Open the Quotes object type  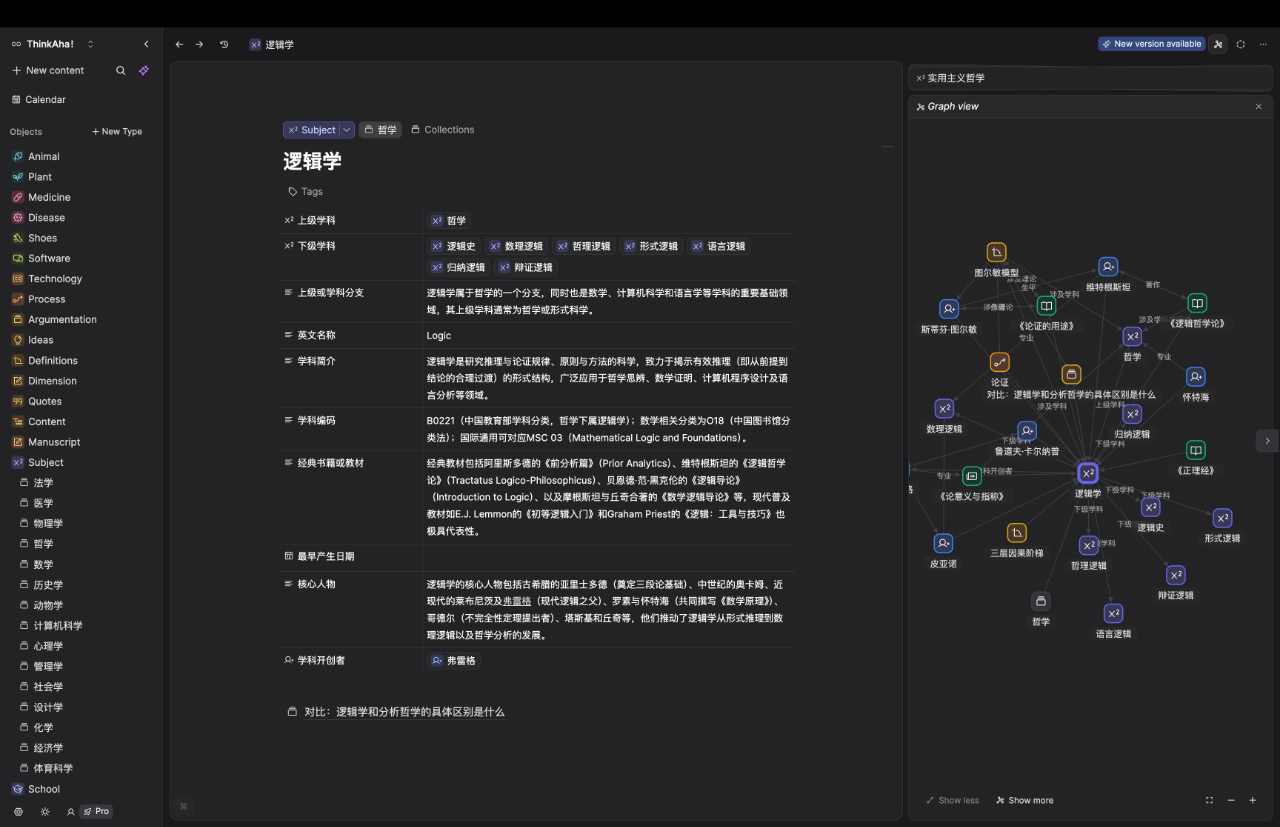tap(40, 401)
